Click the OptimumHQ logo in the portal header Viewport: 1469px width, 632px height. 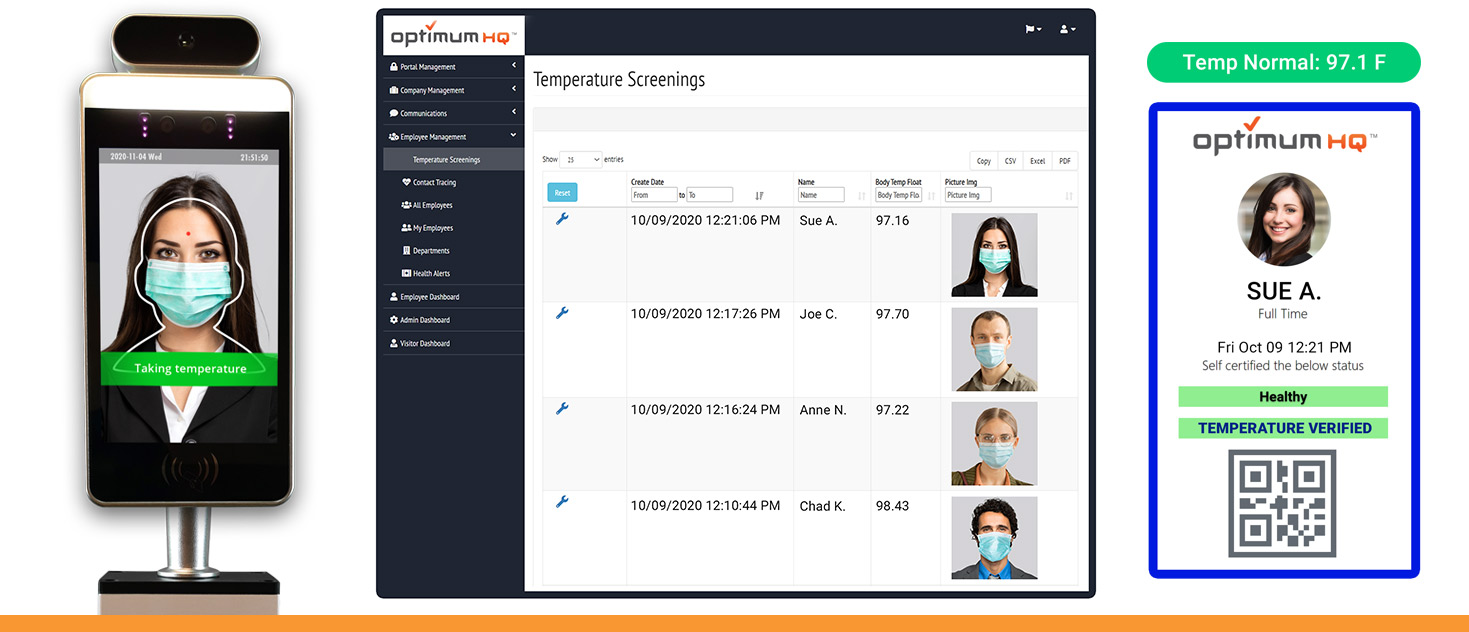click(x=454, y=36)
